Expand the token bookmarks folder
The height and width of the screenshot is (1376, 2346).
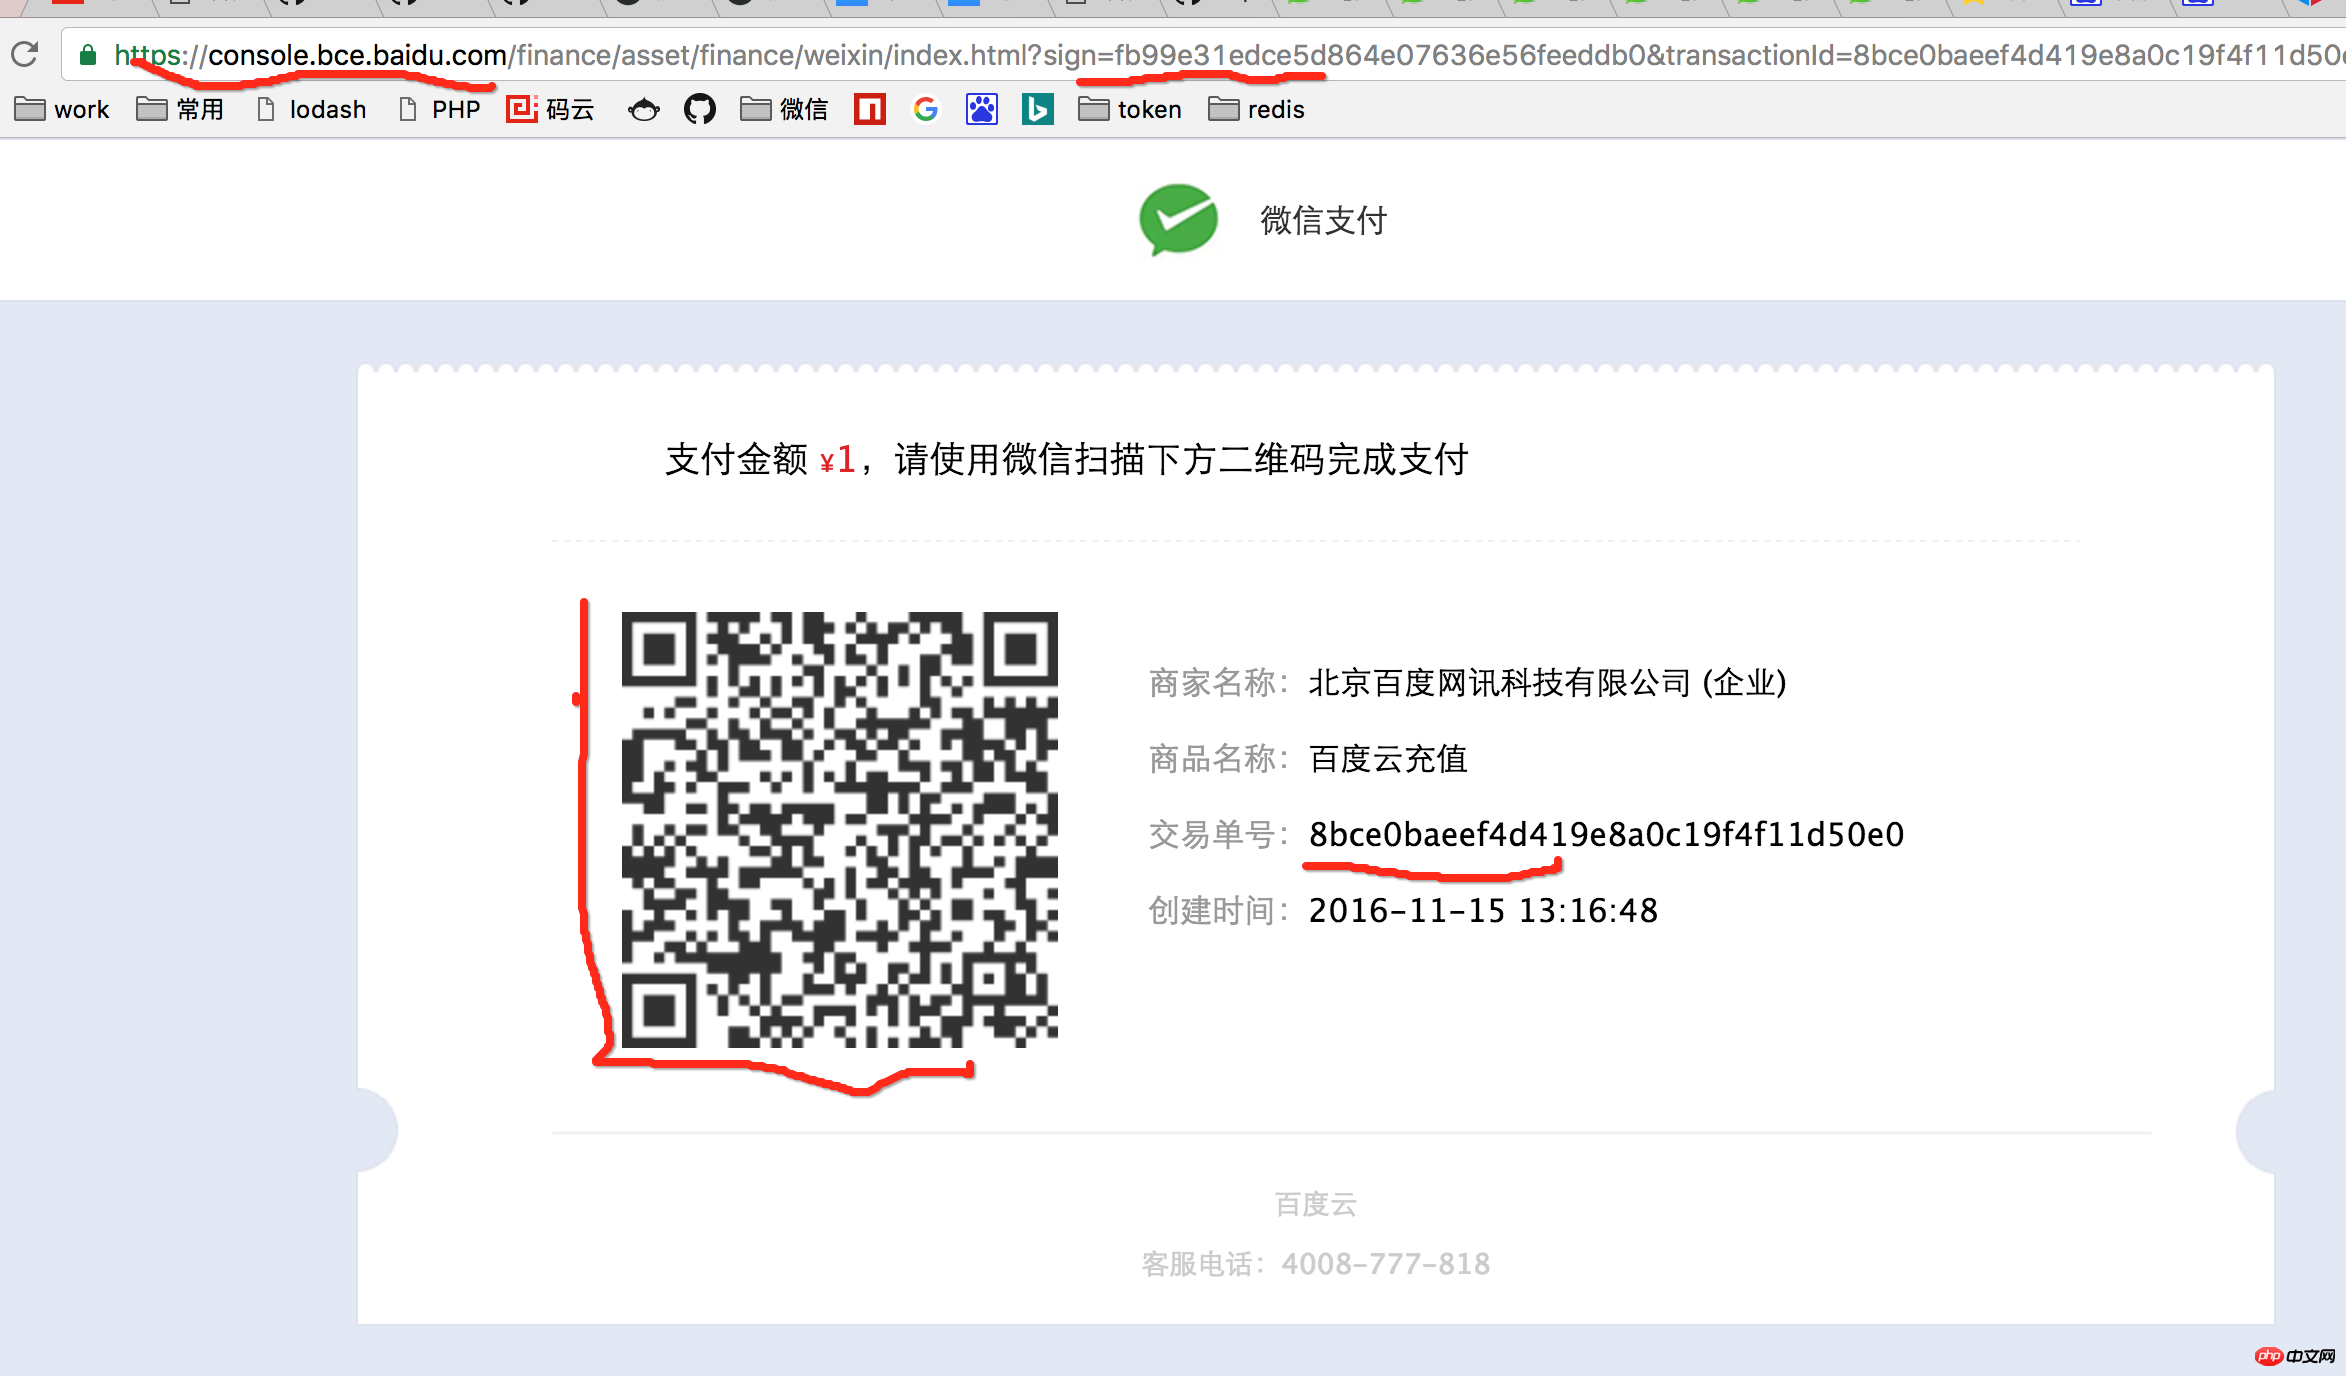click(1131, 109)
